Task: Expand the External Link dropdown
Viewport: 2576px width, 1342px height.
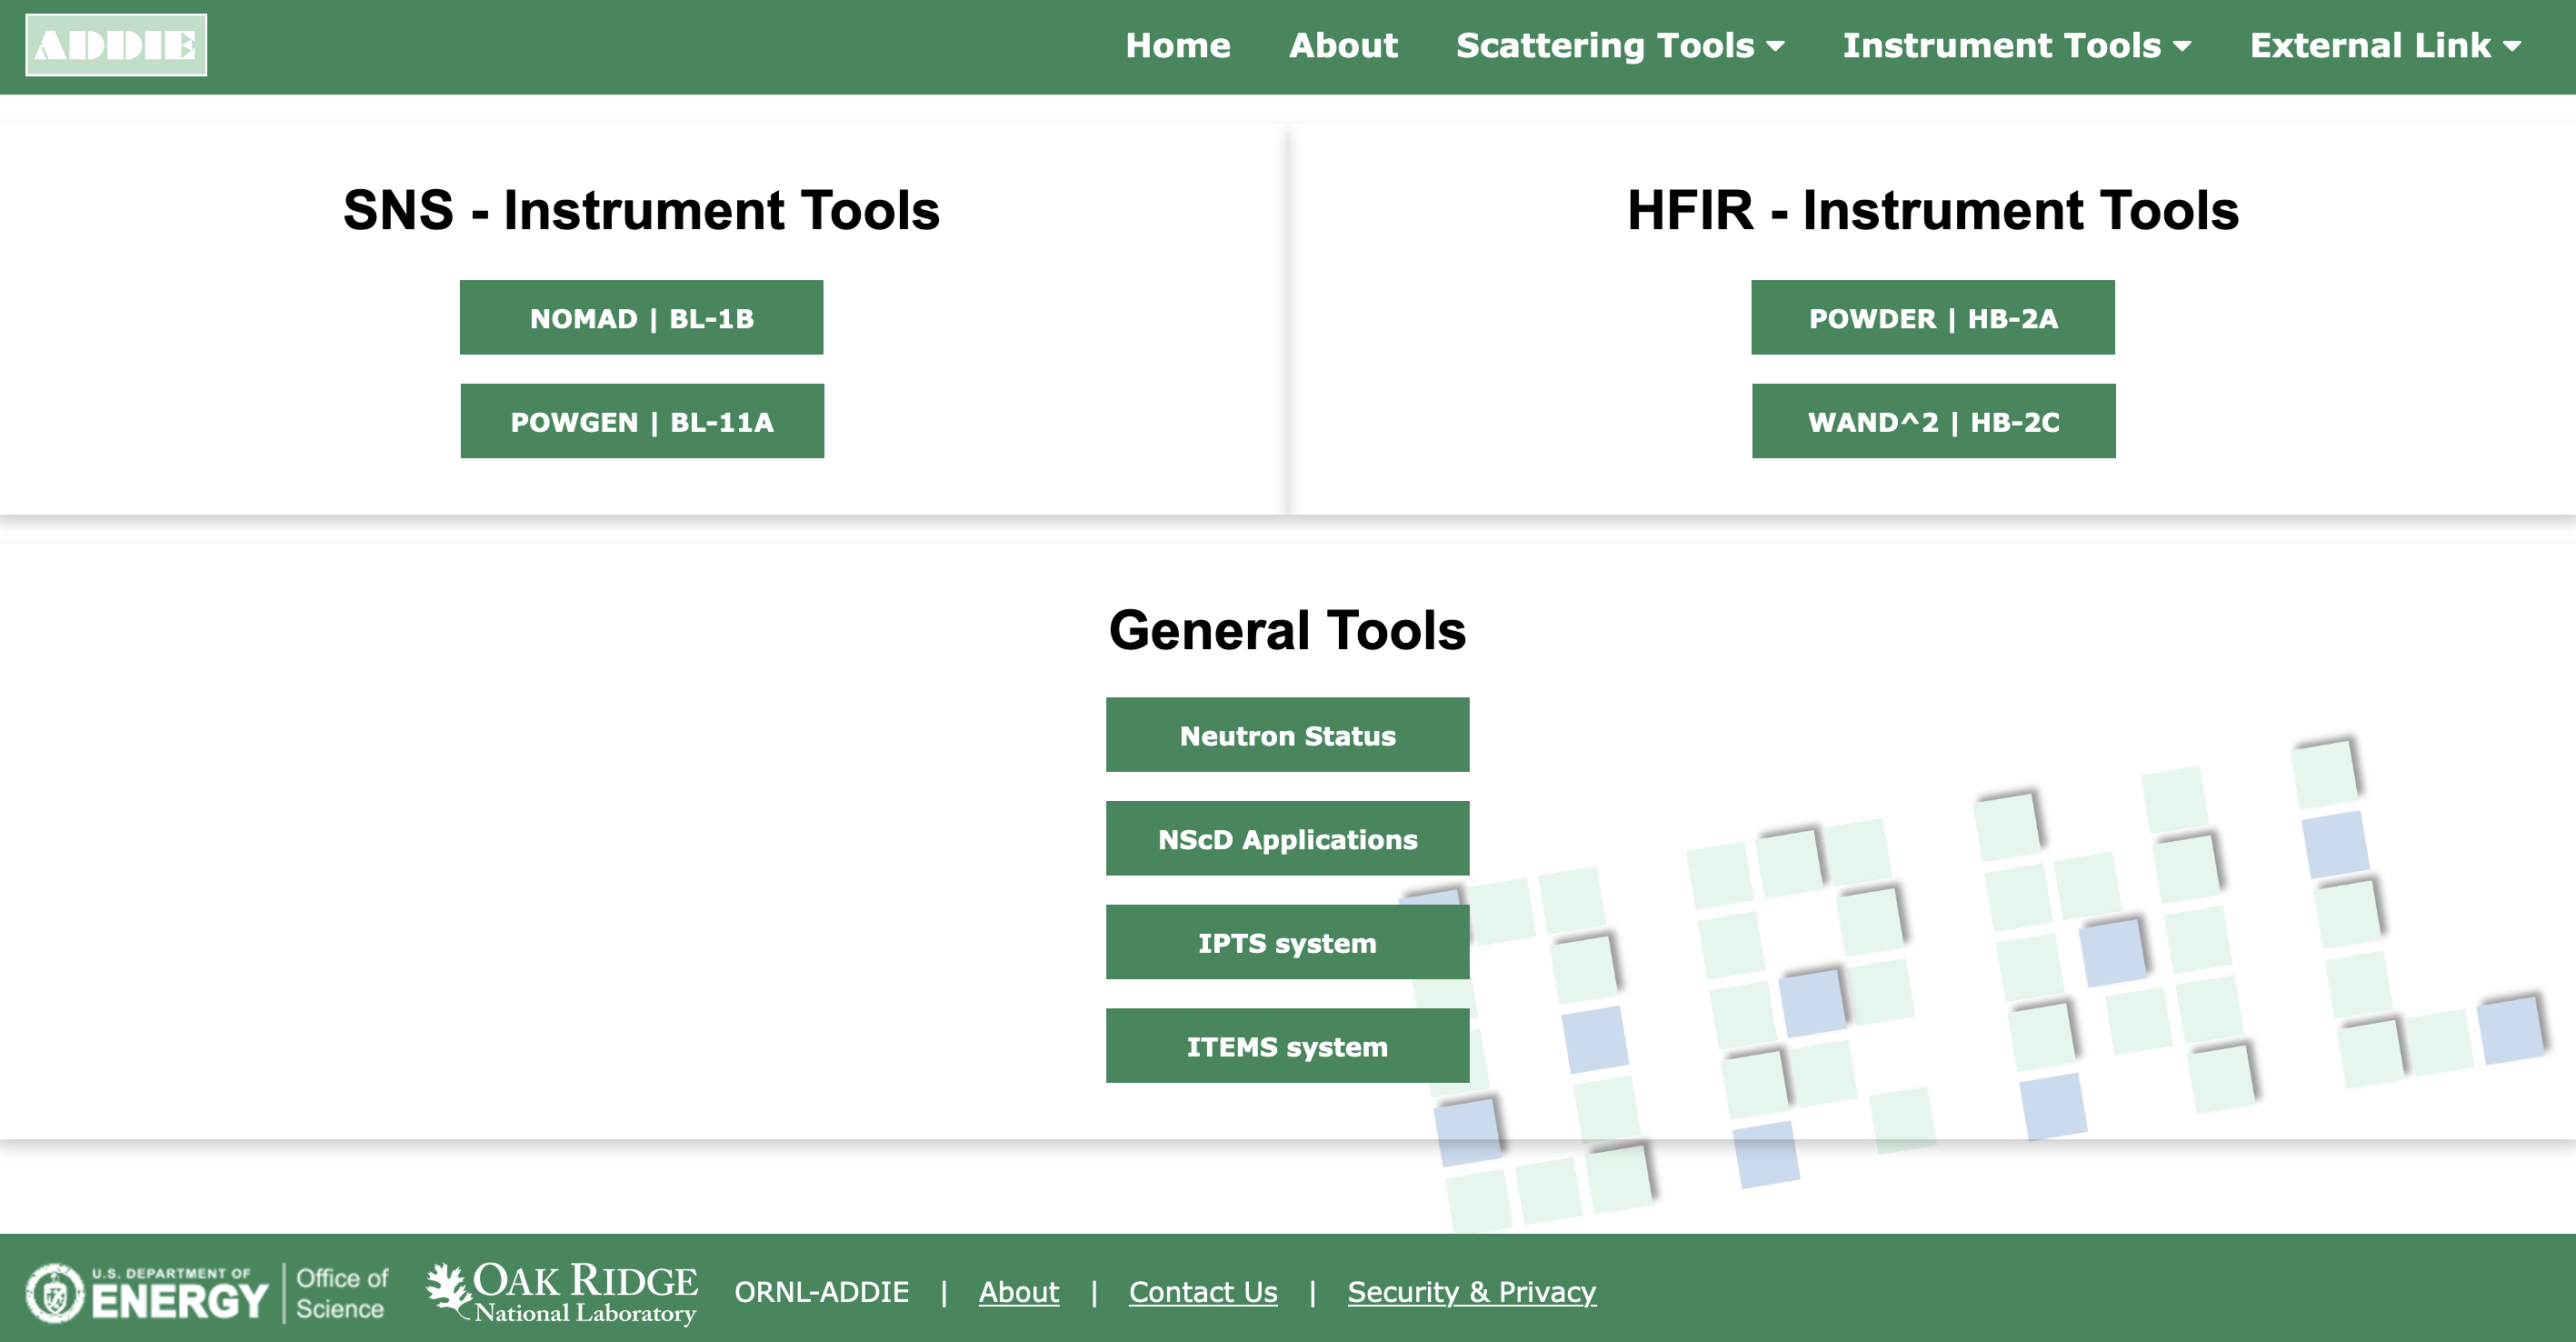Action: click(x=2384, y=45)
